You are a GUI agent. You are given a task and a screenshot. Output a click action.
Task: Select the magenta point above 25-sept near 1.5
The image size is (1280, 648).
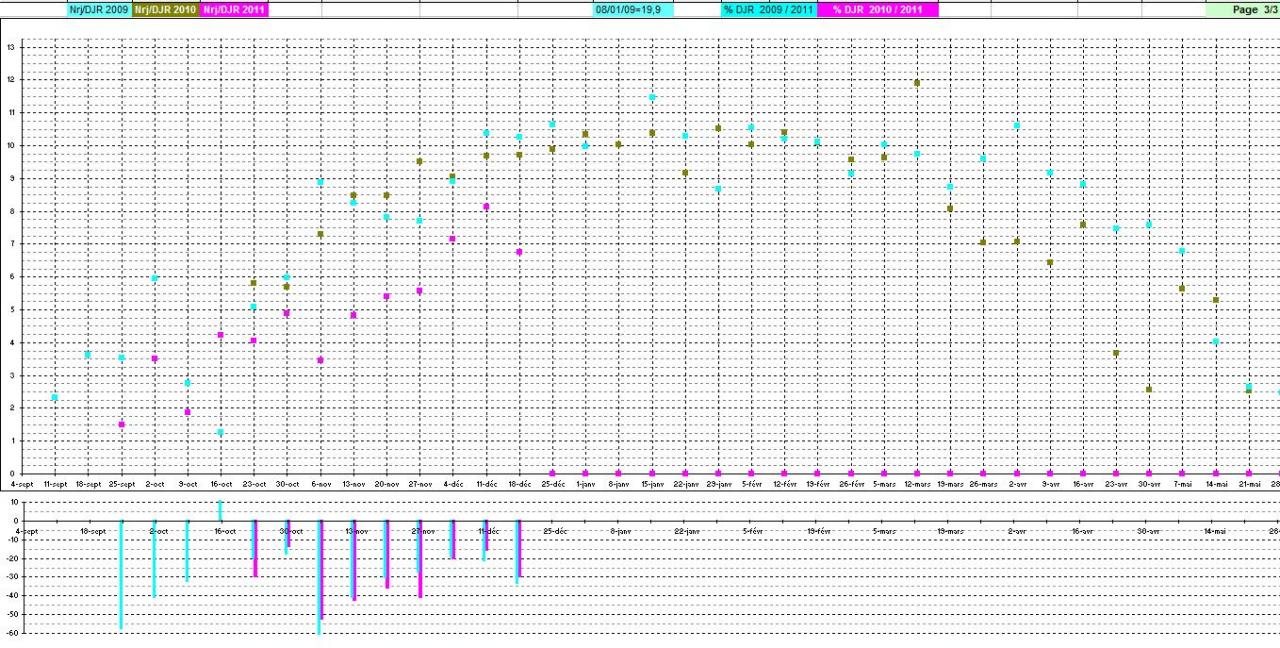pyautogui.click(x=122, y=424)
